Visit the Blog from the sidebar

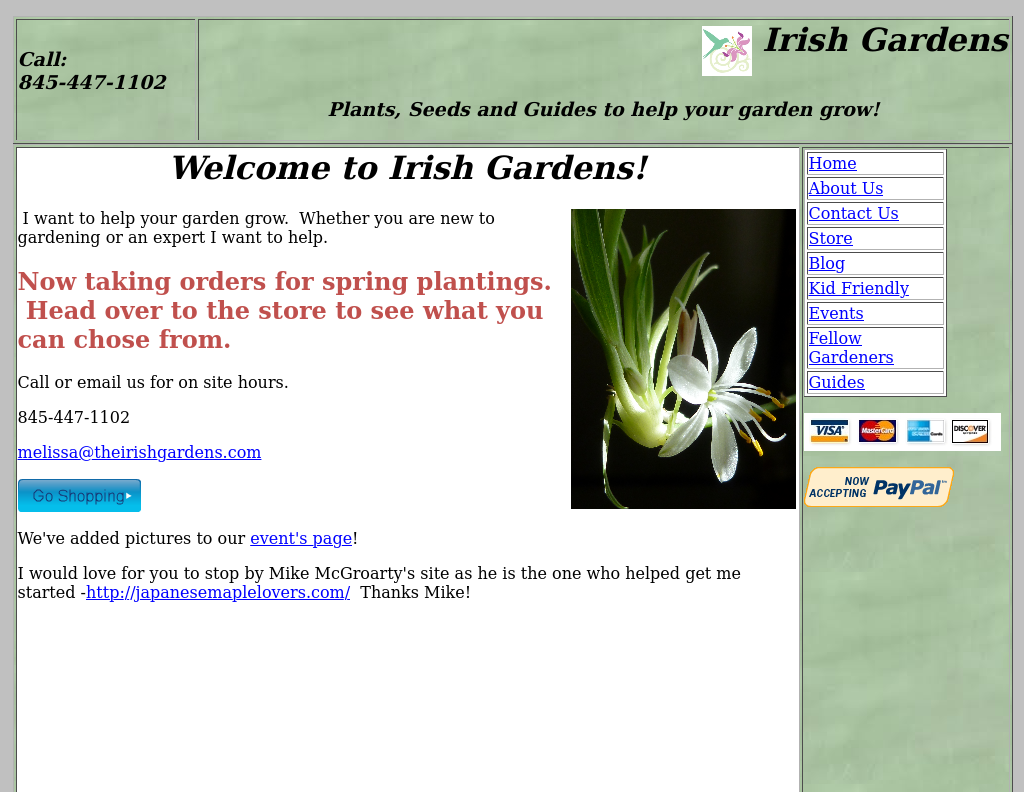point(826,264)
